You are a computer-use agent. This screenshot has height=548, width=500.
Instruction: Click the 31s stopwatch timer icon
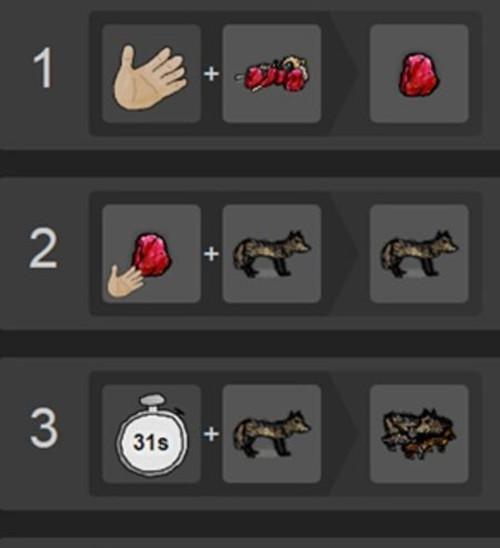coord(151,435)
